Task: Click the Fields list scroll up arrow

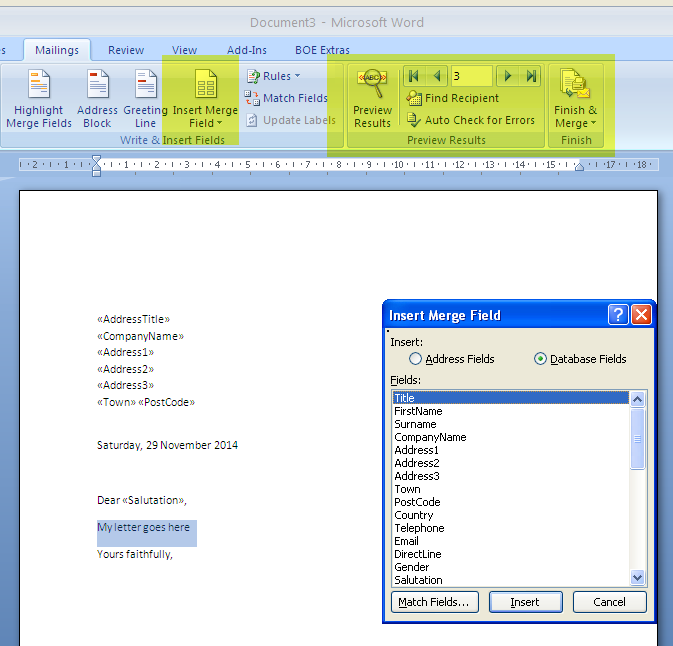Action: point(637,399)
